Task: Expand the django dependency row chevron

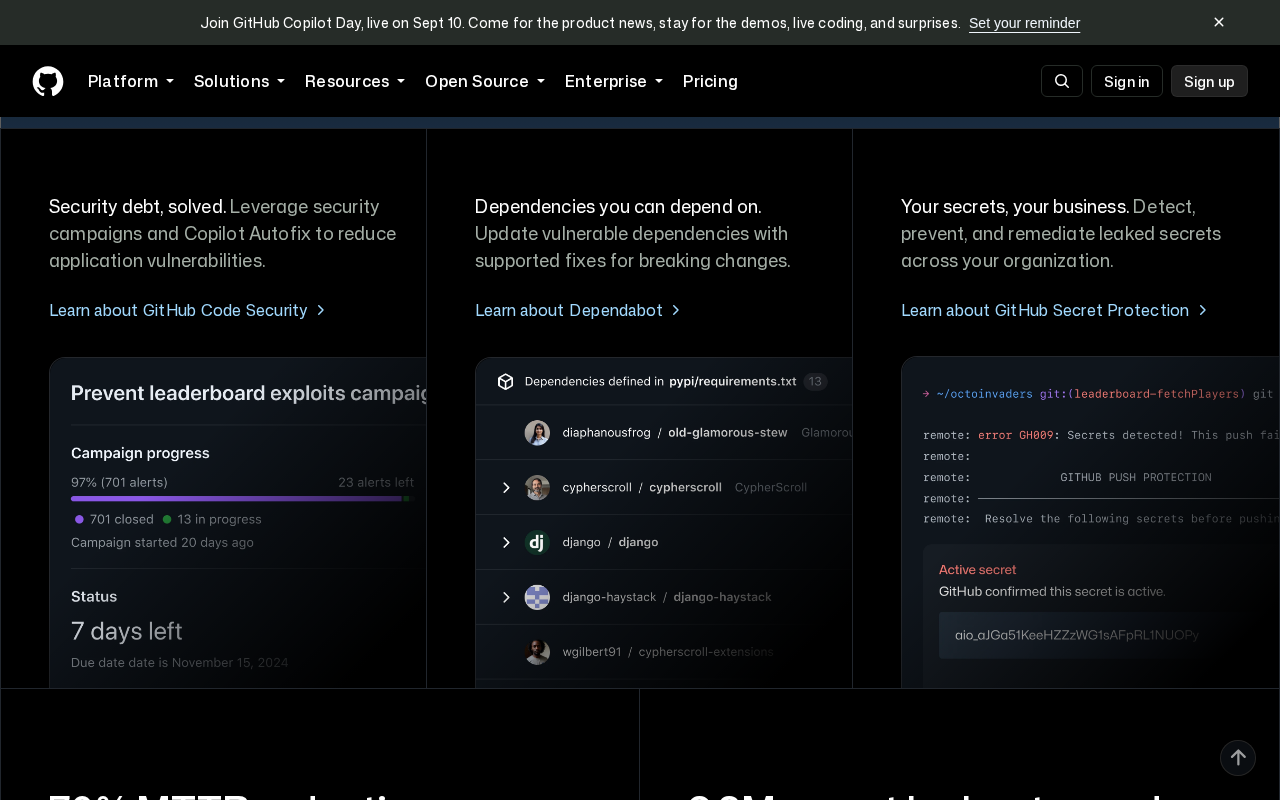Action: [x=506, y=542]
